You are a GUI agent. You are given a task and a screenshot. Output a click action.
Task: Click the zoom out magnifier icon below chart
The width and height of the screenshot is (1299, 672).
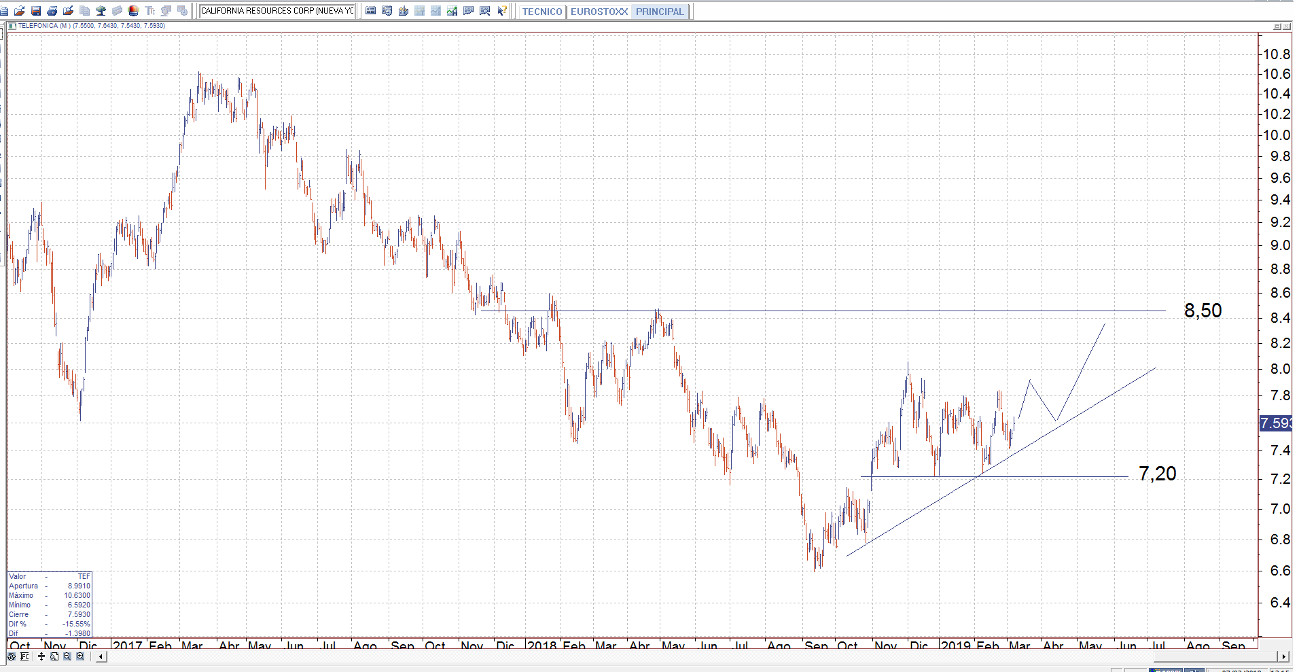tap(67, 658)
